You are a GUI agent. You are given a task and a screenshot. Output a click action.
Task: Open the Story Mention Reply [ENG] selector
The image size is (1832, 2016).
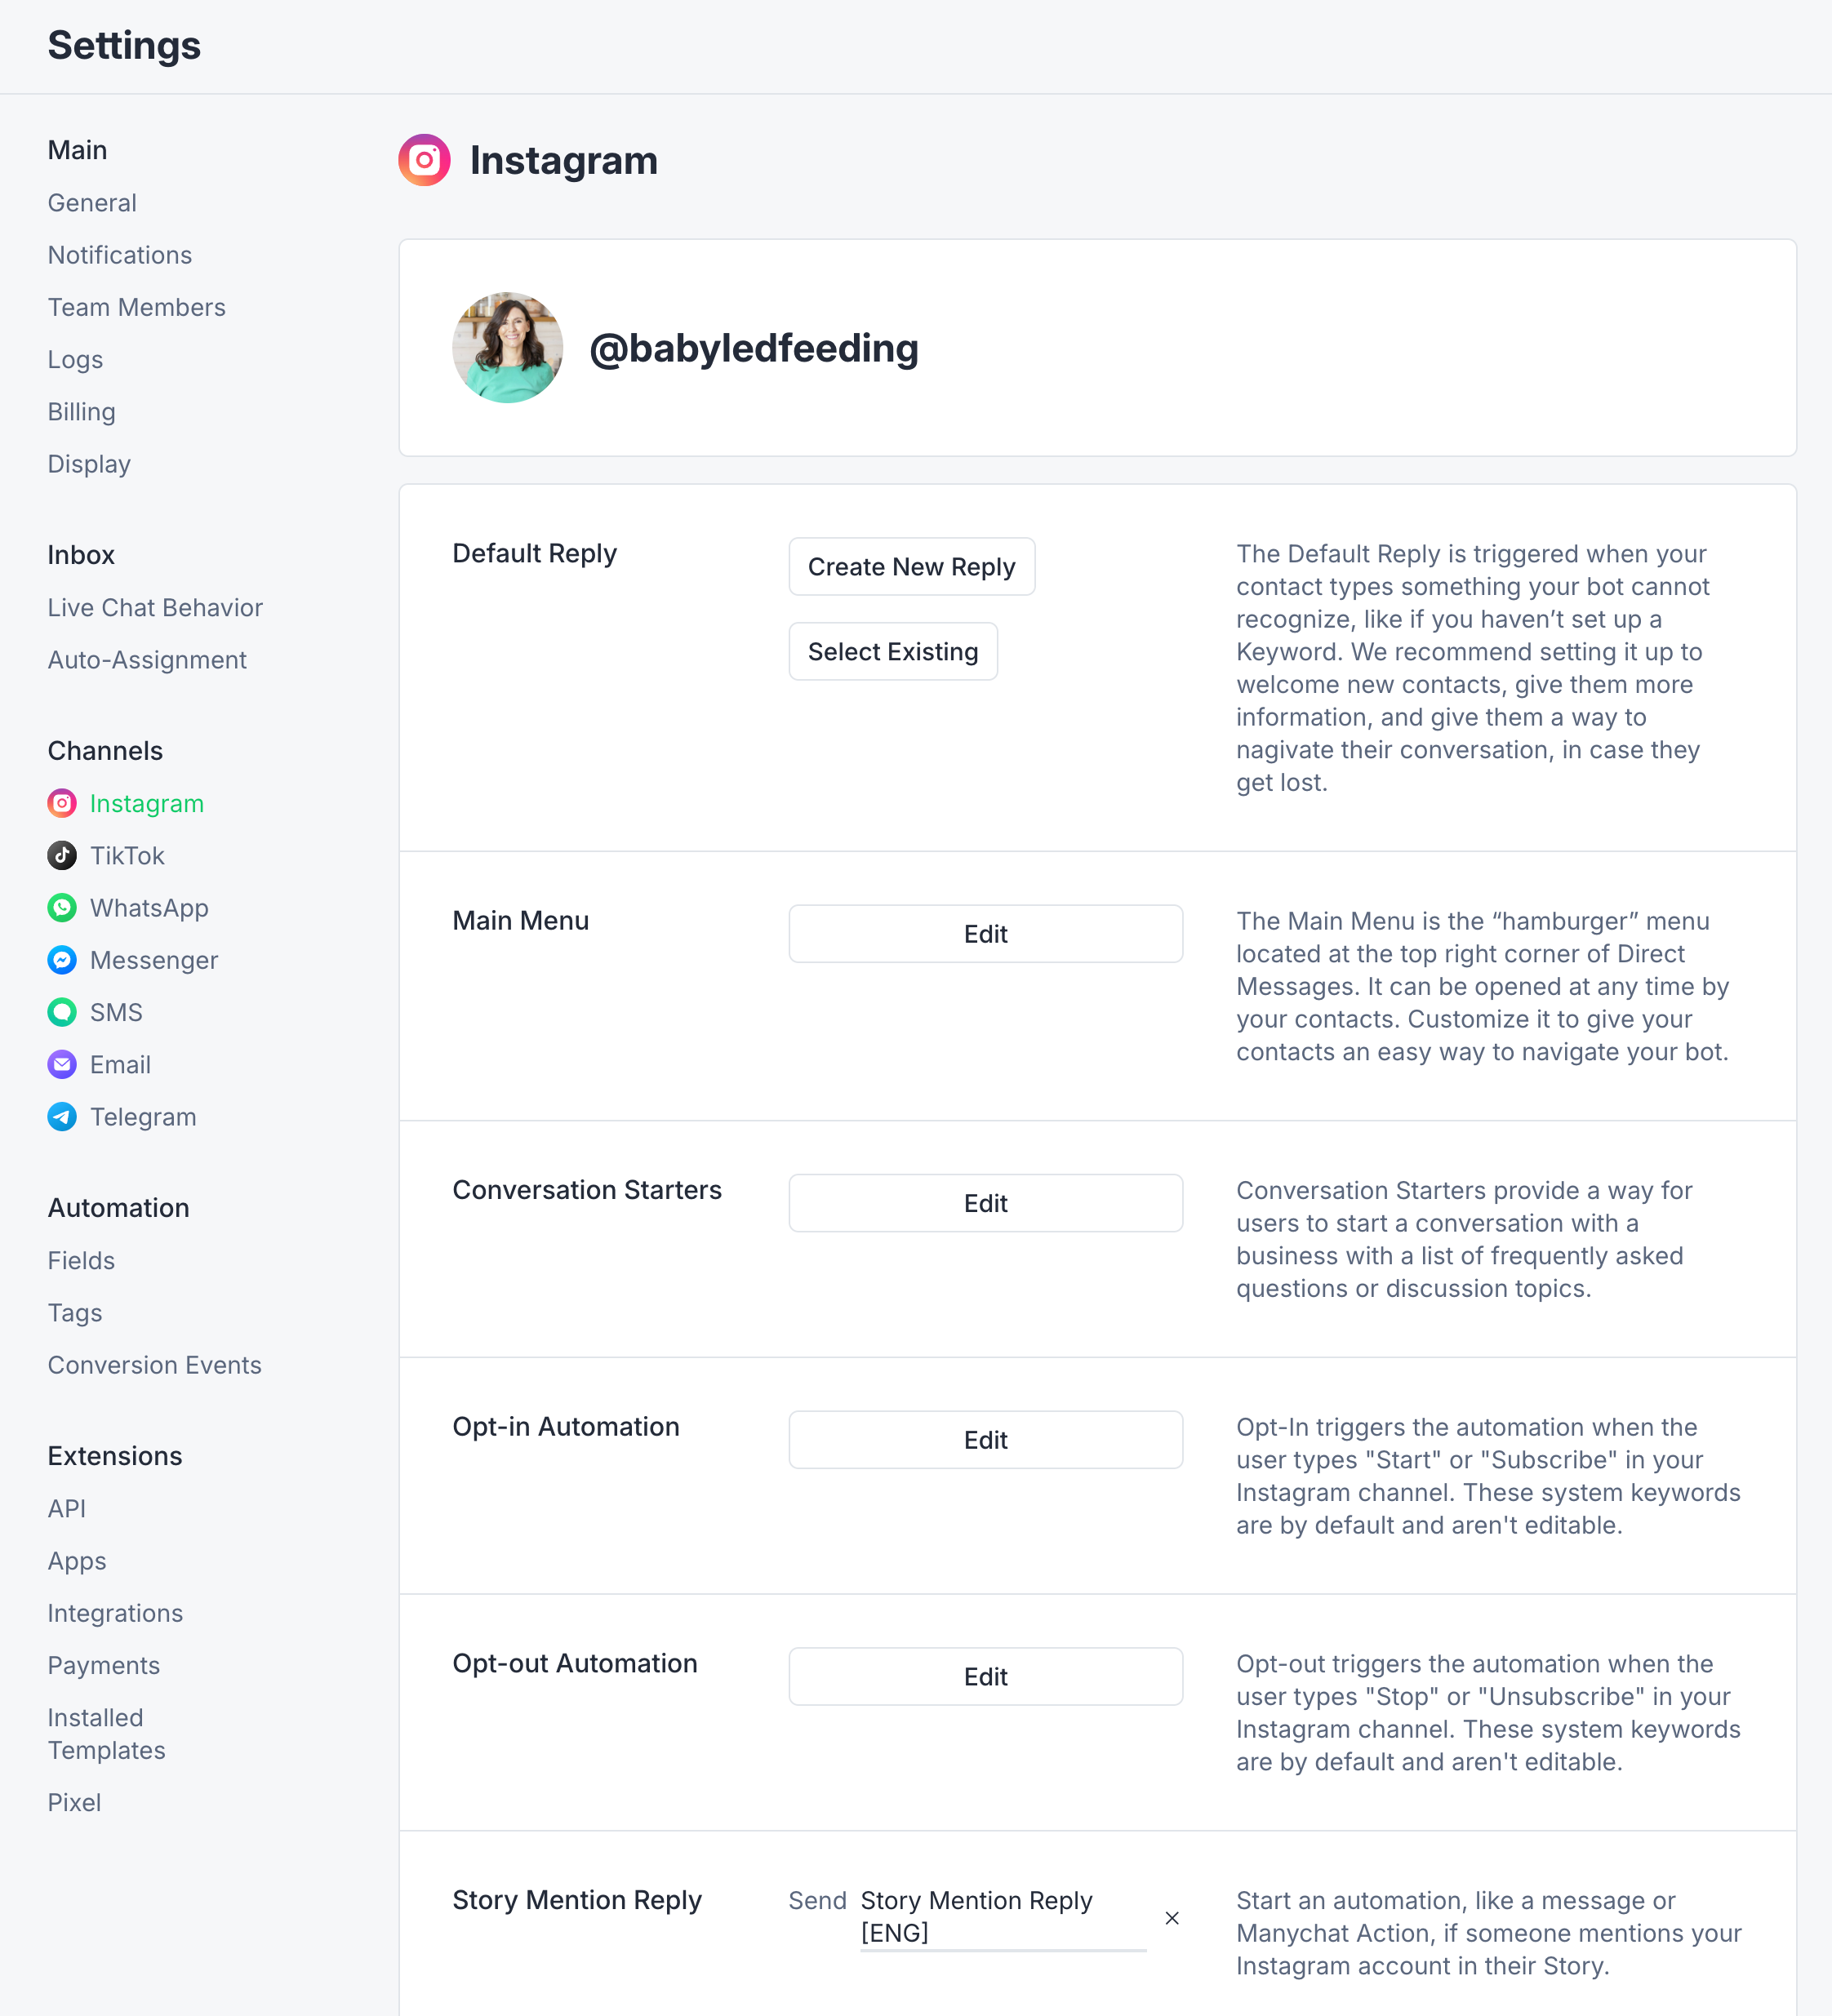(x=1002, y=1917)
